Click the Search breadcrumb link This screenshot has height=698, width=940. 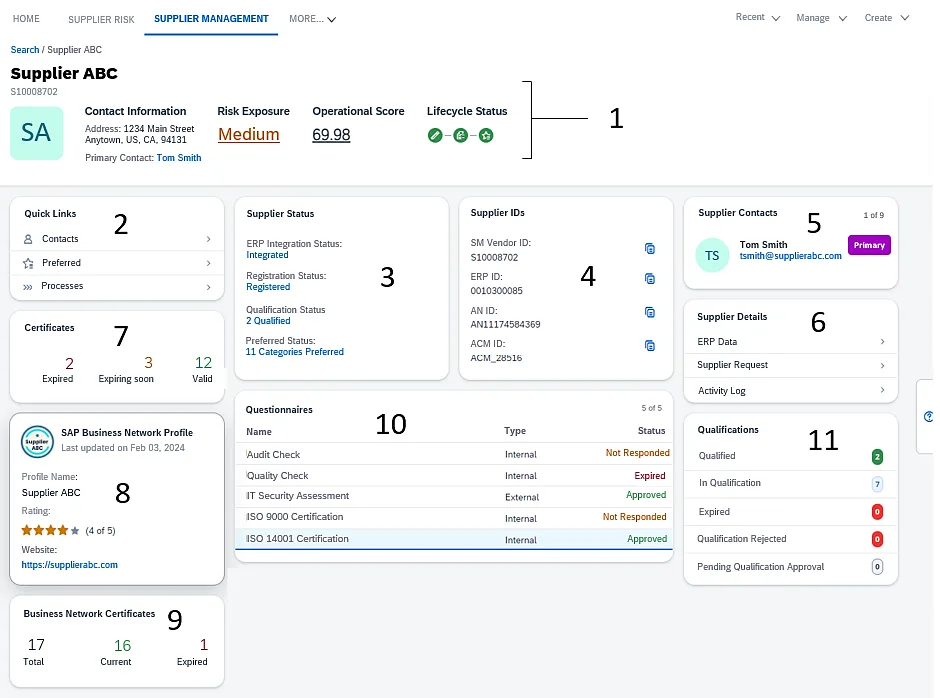25,50
